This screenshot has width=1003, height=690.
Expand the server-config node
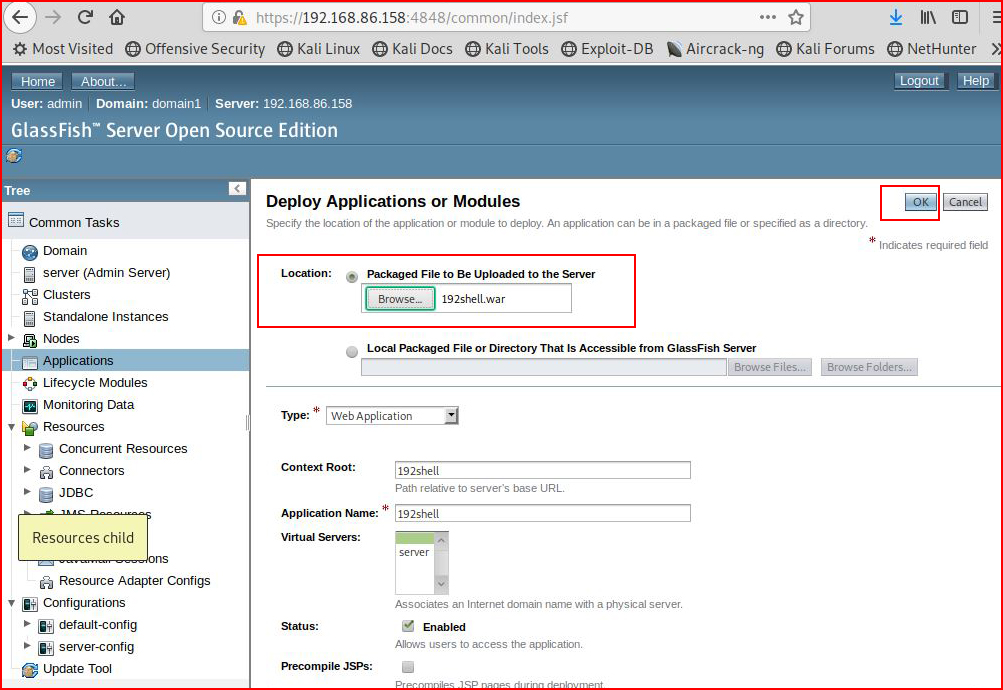tap(27, 645)
